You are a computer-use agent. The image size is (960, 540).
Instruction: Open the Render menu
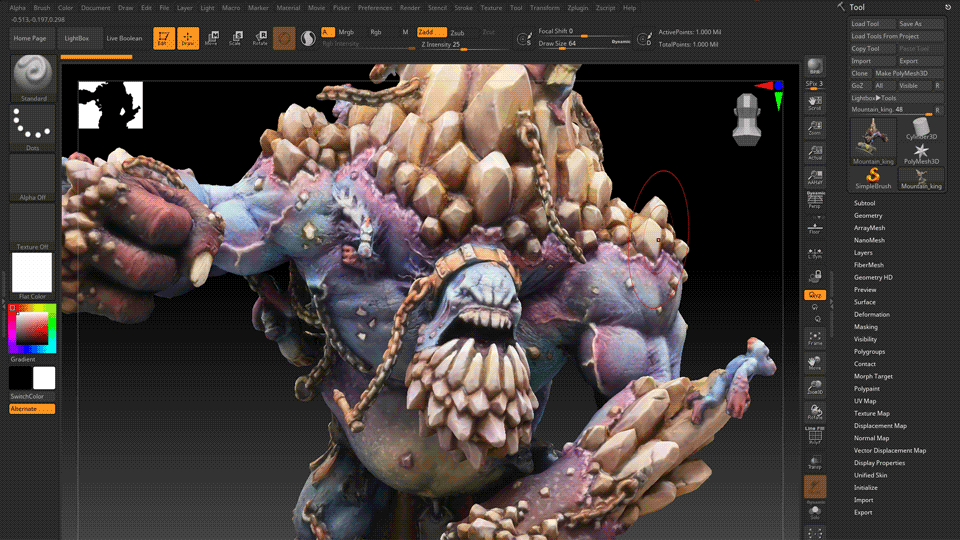[410, 8]
